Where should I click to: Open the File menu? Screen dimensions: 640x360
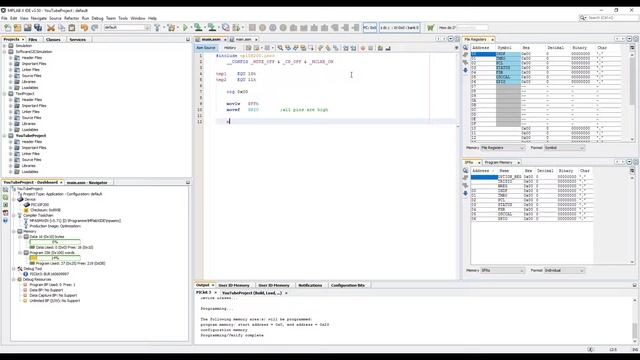(x=4, y=18)
